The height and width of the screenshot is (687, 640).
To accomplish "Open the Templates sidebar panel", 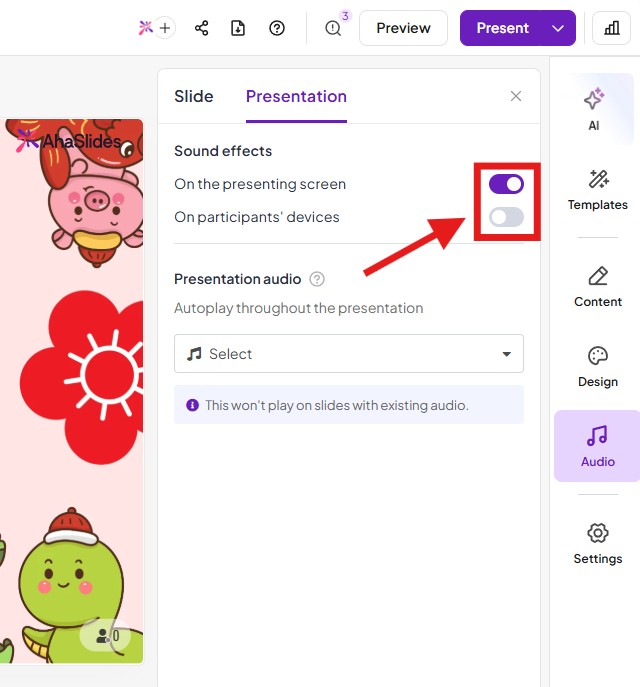I will click(598, 190).
